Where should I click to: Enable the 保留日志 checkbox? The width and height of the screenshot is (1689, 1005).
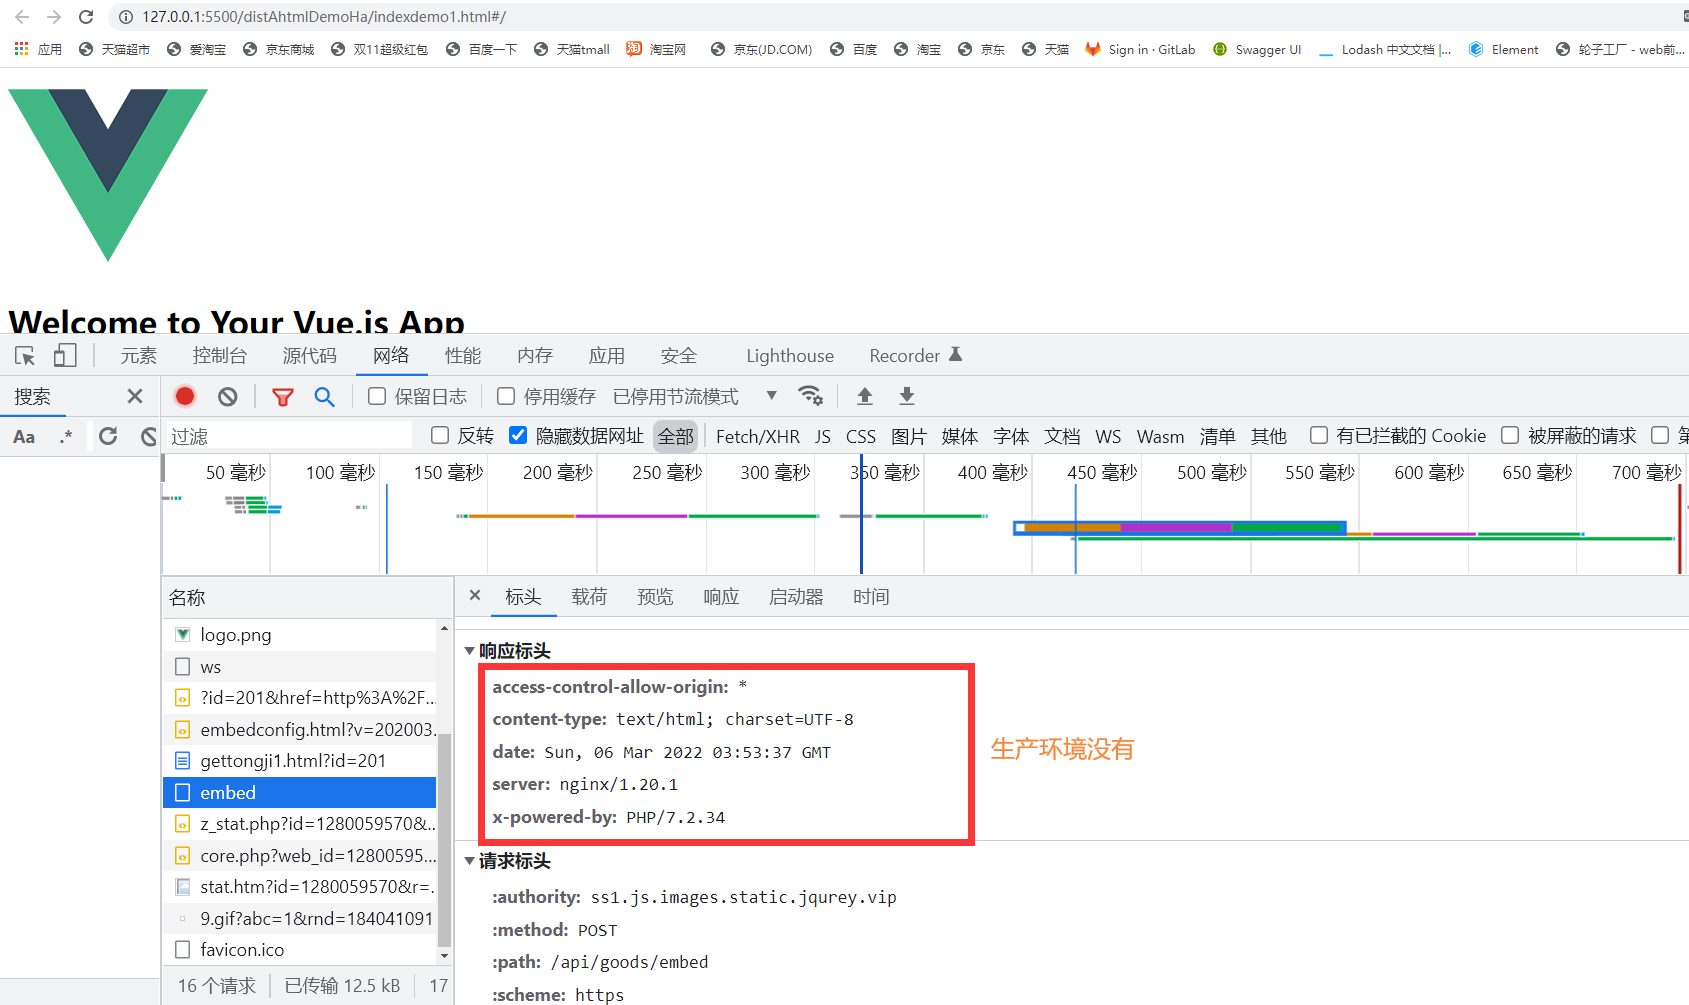(x=377, y=396)
